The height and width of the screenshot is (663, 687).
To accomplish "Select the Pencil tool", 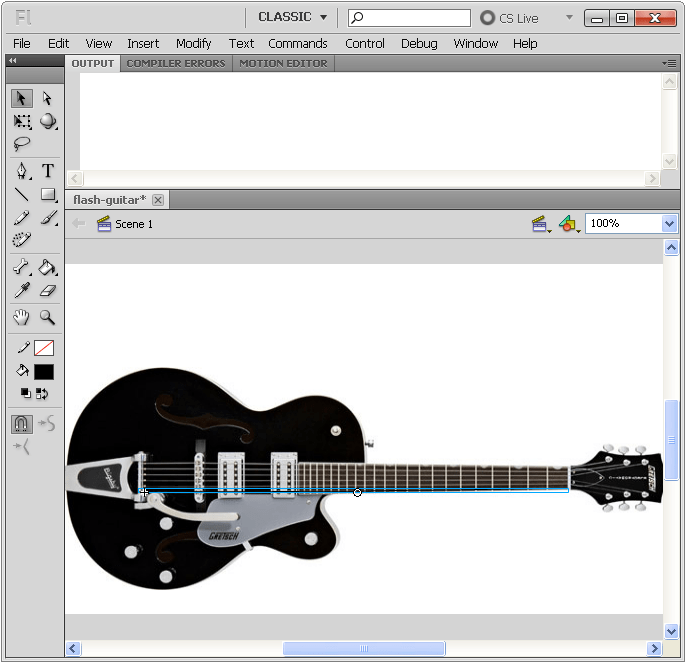I will [22, 217].
